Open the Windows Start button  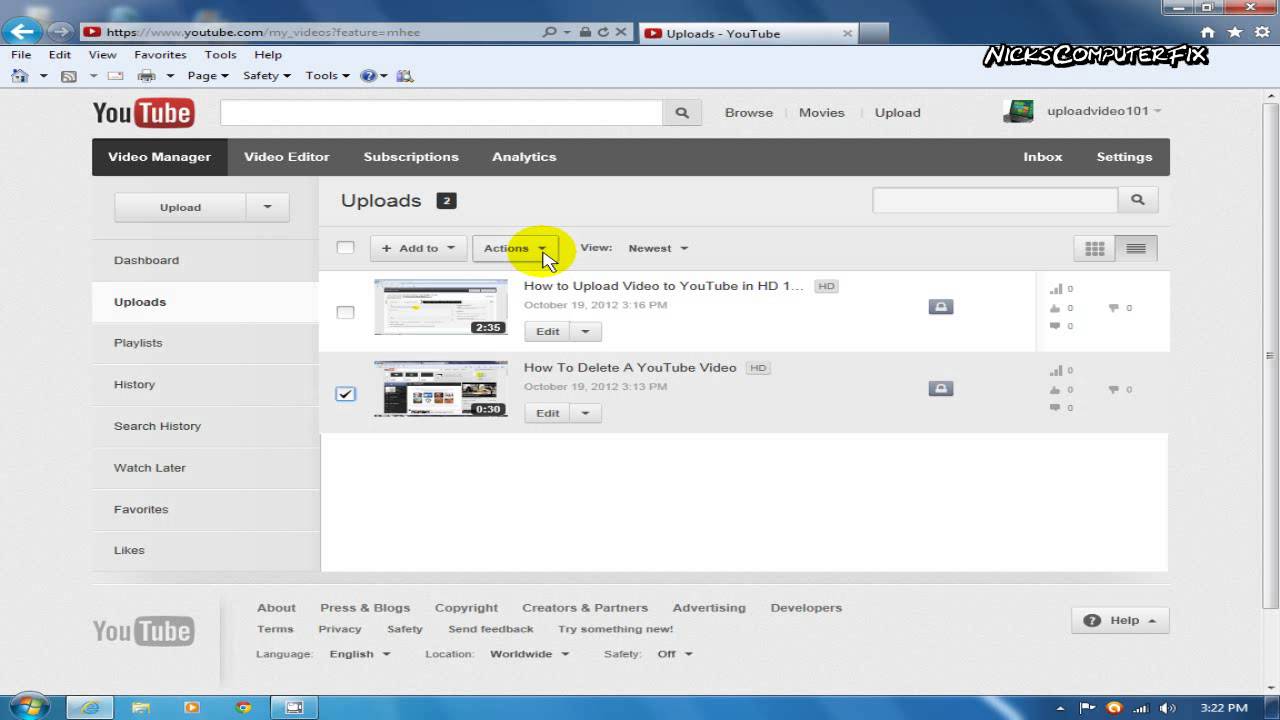[x=30, y=707]
